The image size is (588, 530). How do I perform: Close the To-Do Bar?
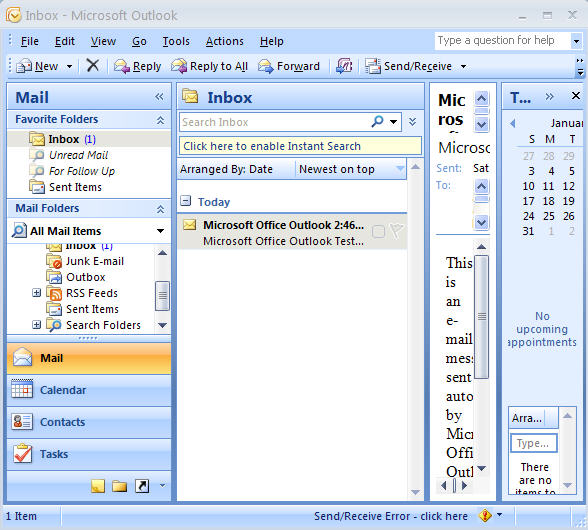click(576, 96)
